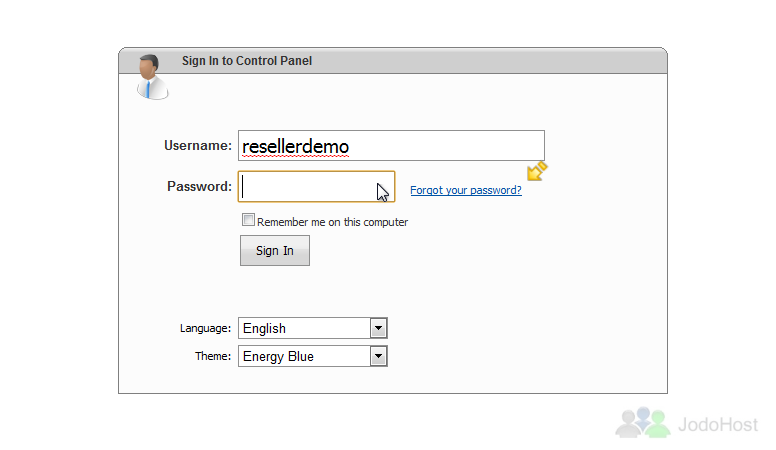
Task: Click the 'Remember me on this computer' label
Action: (333, 222)
